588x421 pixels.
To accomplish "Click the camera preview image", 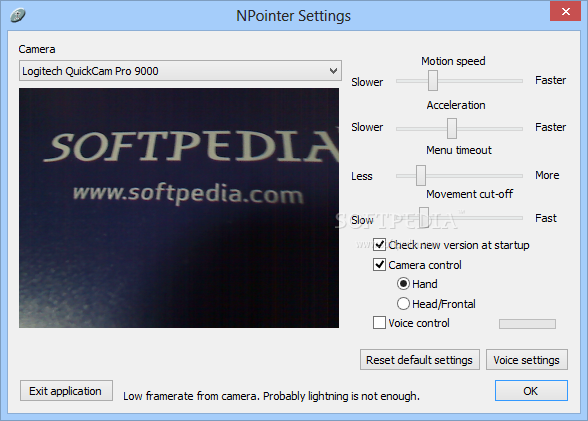I will [179, 208].
